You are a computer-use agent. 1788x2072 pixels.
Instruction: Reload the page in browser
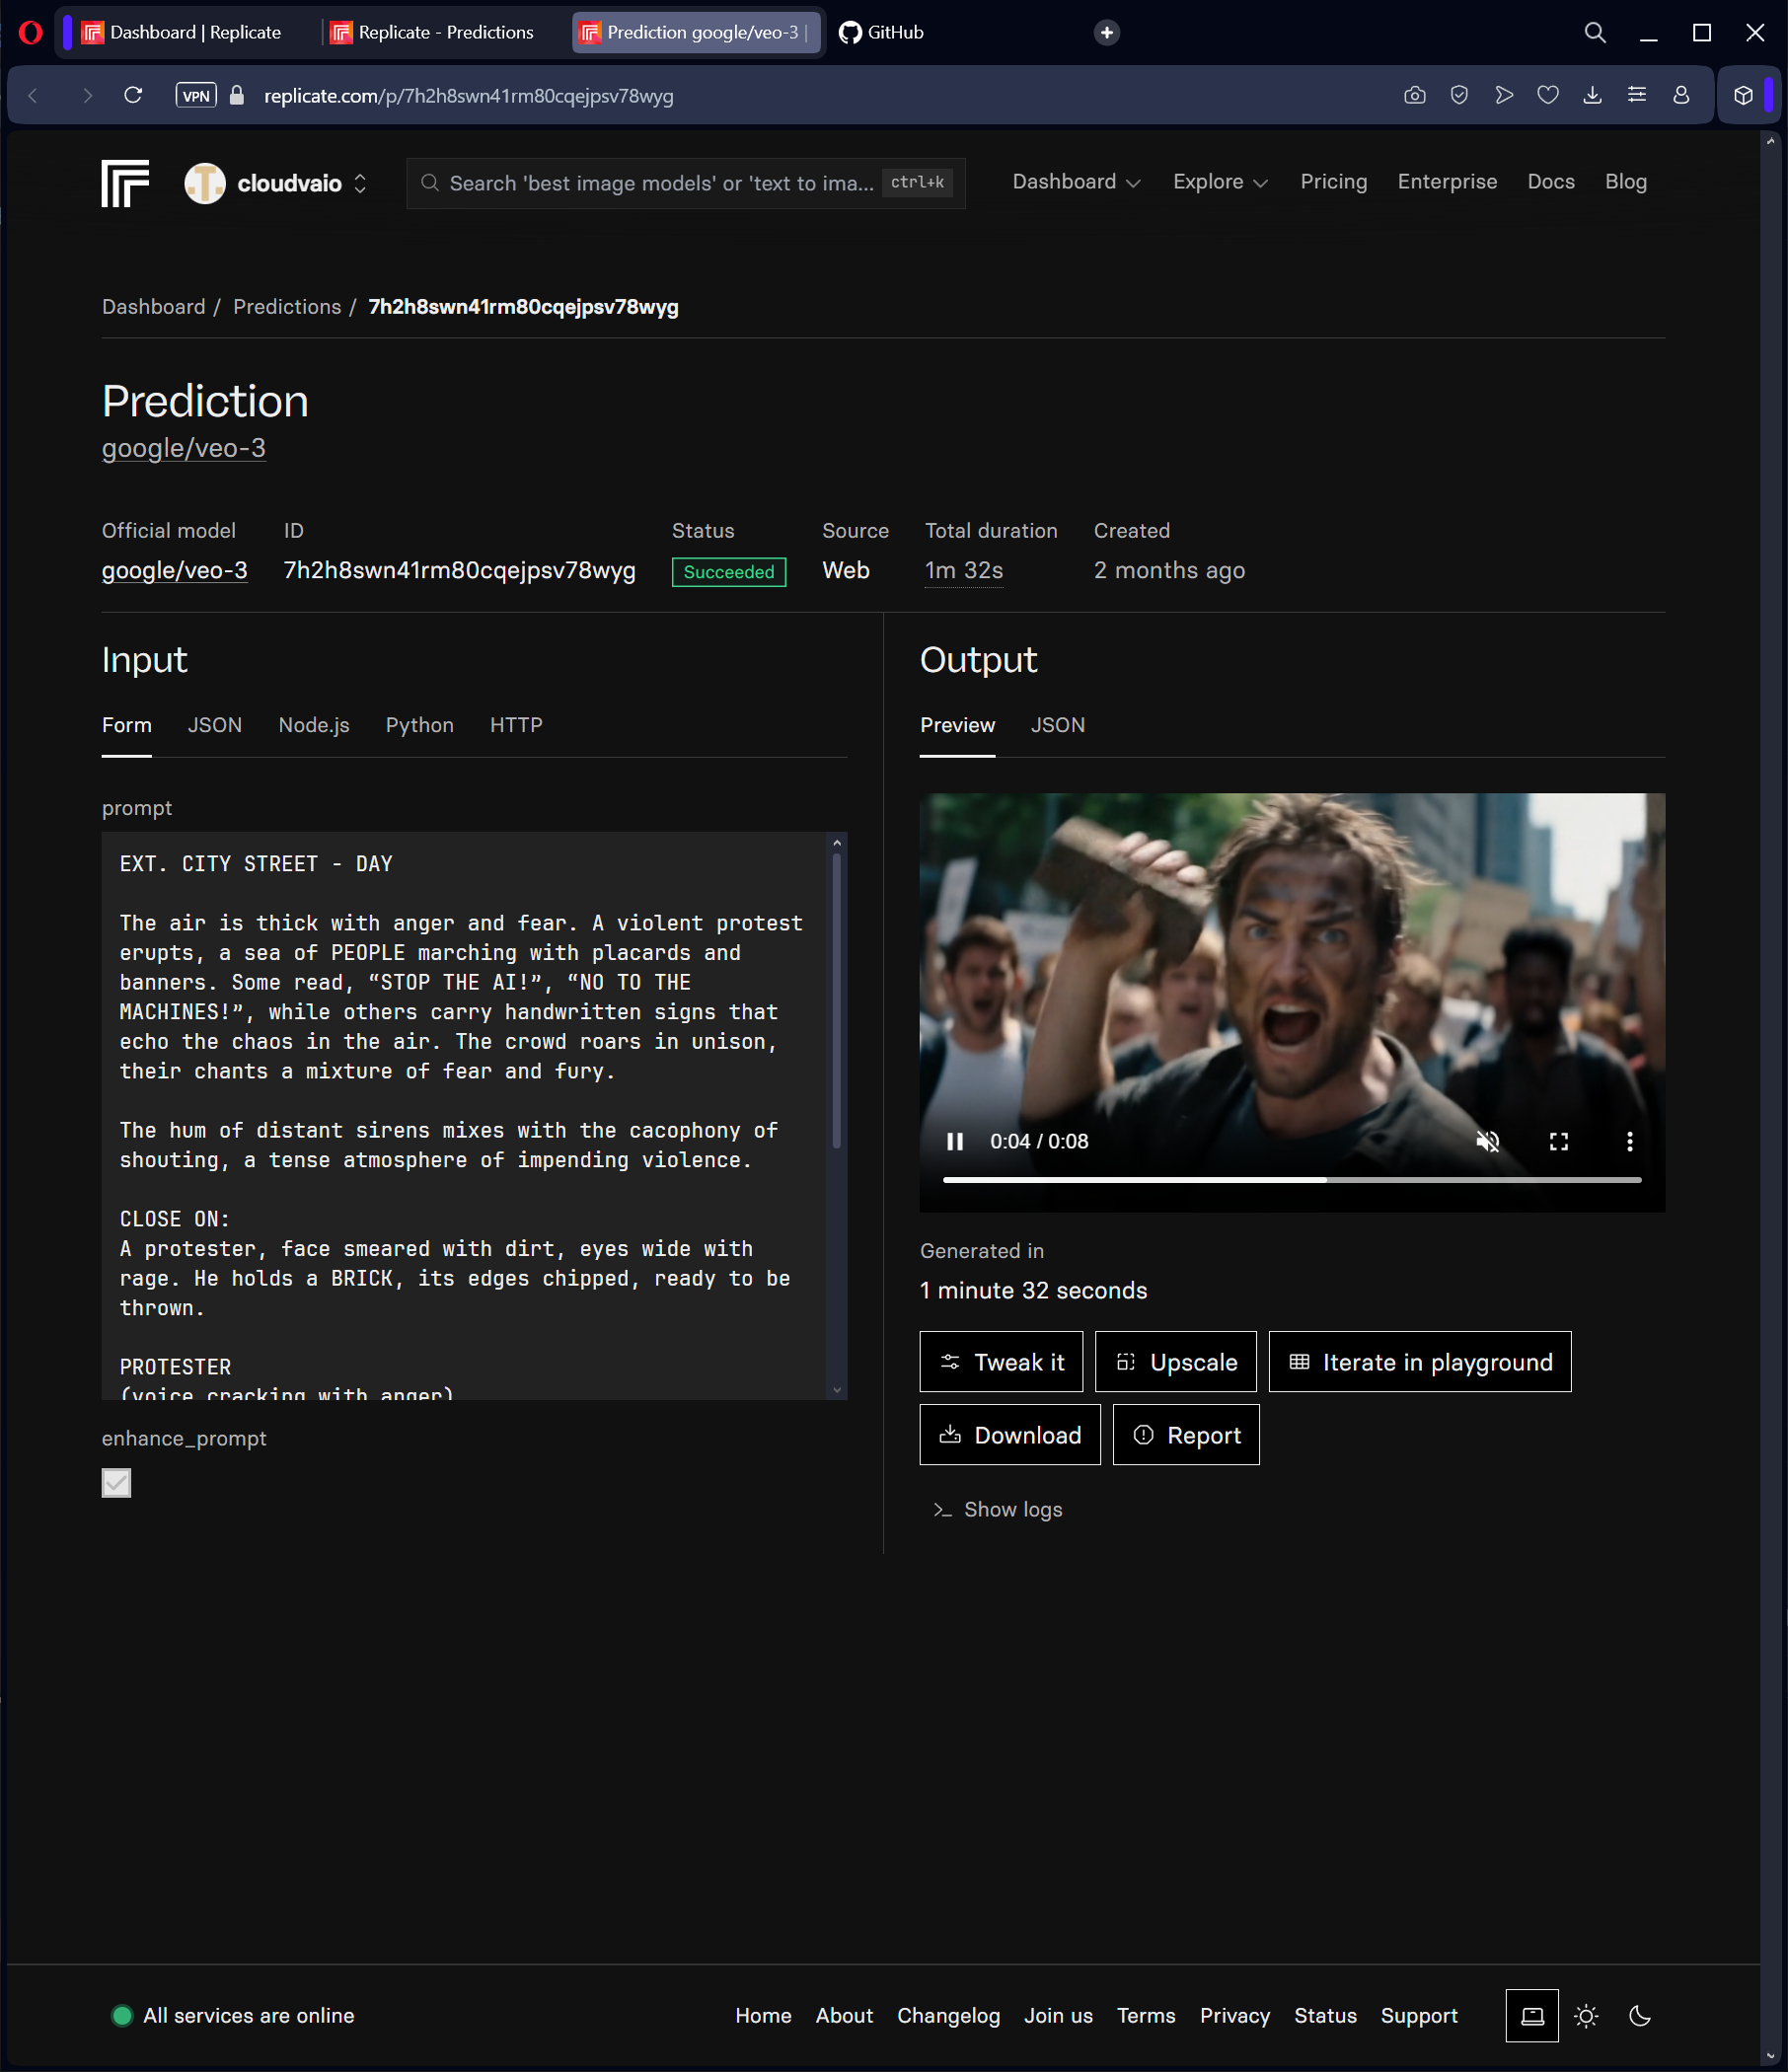133,95
